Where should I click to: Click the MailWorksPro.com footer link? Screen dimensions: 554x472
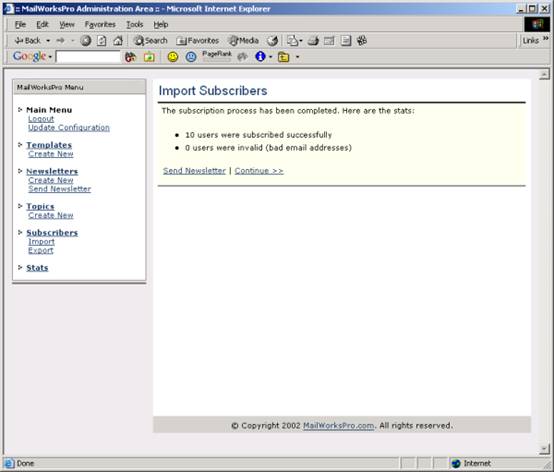[x=338, y=426]
